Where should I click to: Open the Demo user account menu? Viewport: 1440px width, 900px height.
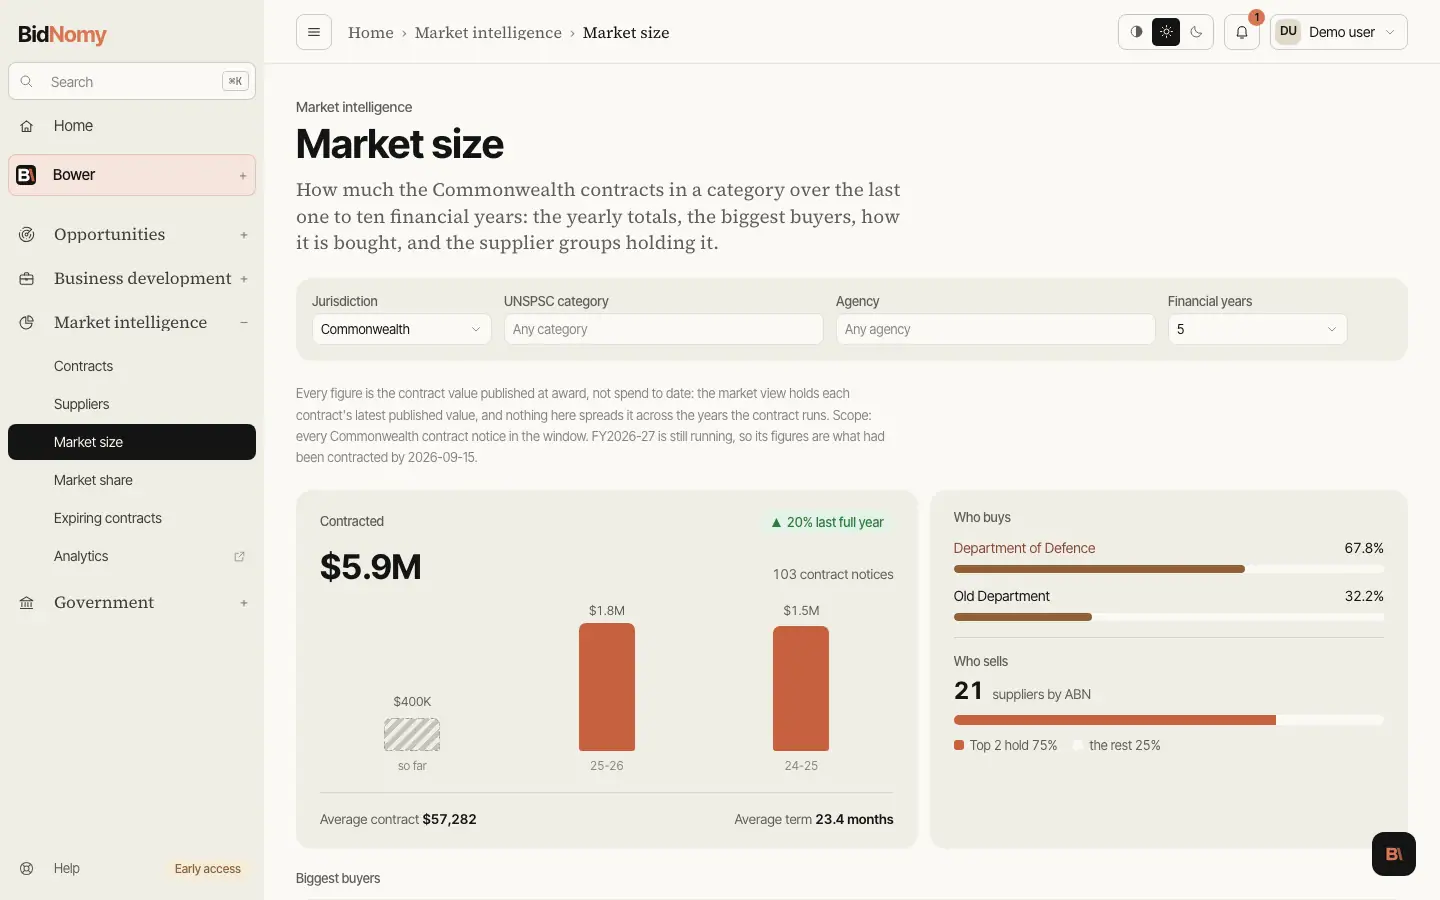point(1339,32)
